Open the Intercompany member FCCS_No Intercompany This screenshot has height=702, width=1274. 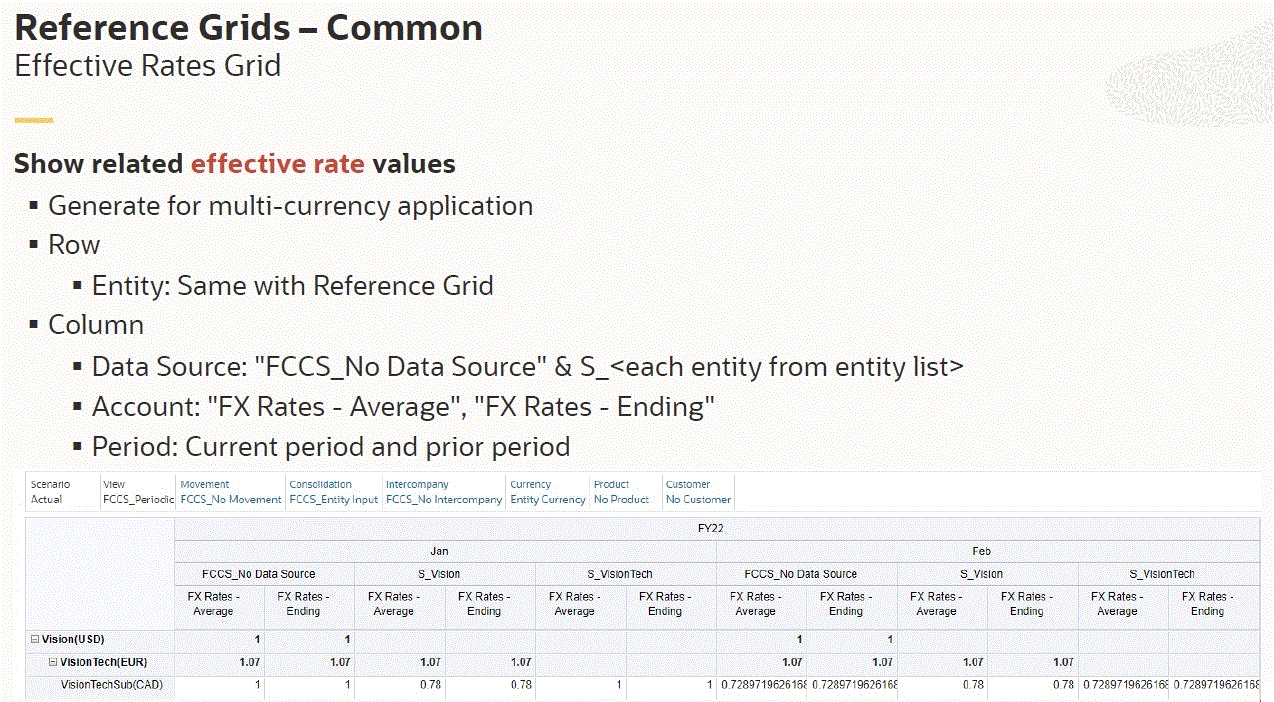coord(444,499)
